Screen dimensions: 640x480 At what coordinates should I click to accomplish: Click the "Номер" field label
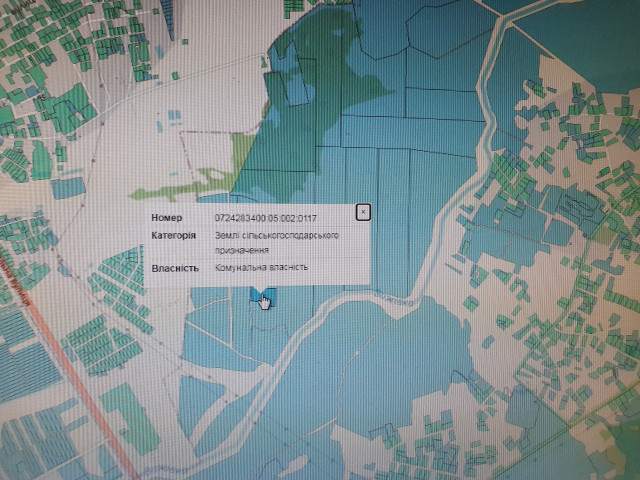click(167, 217)
